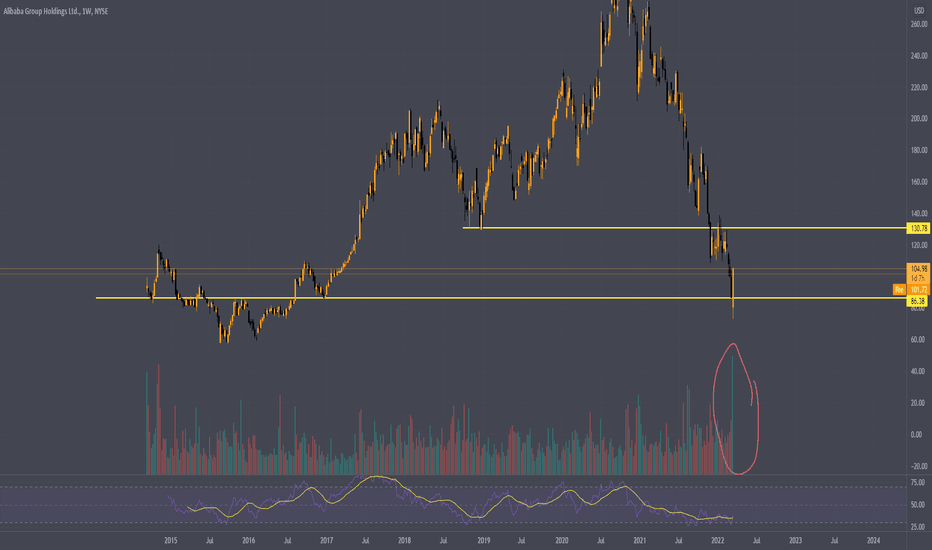
Task: Click the 2018 label on the time axis
Action: (404, 540)
